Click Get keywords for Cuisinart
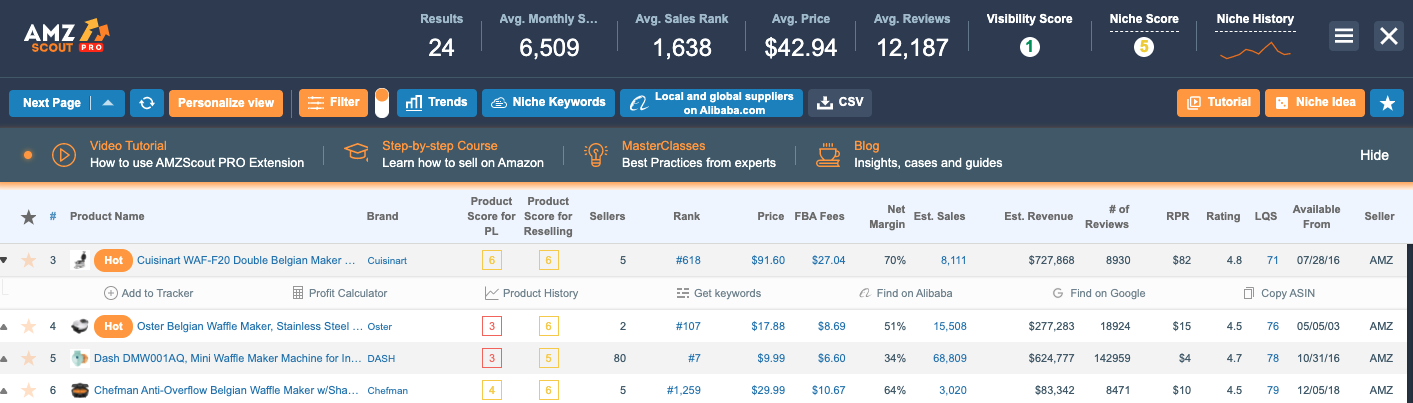Viewport: 1413px width, 403px height. click(x=718, y=293)
